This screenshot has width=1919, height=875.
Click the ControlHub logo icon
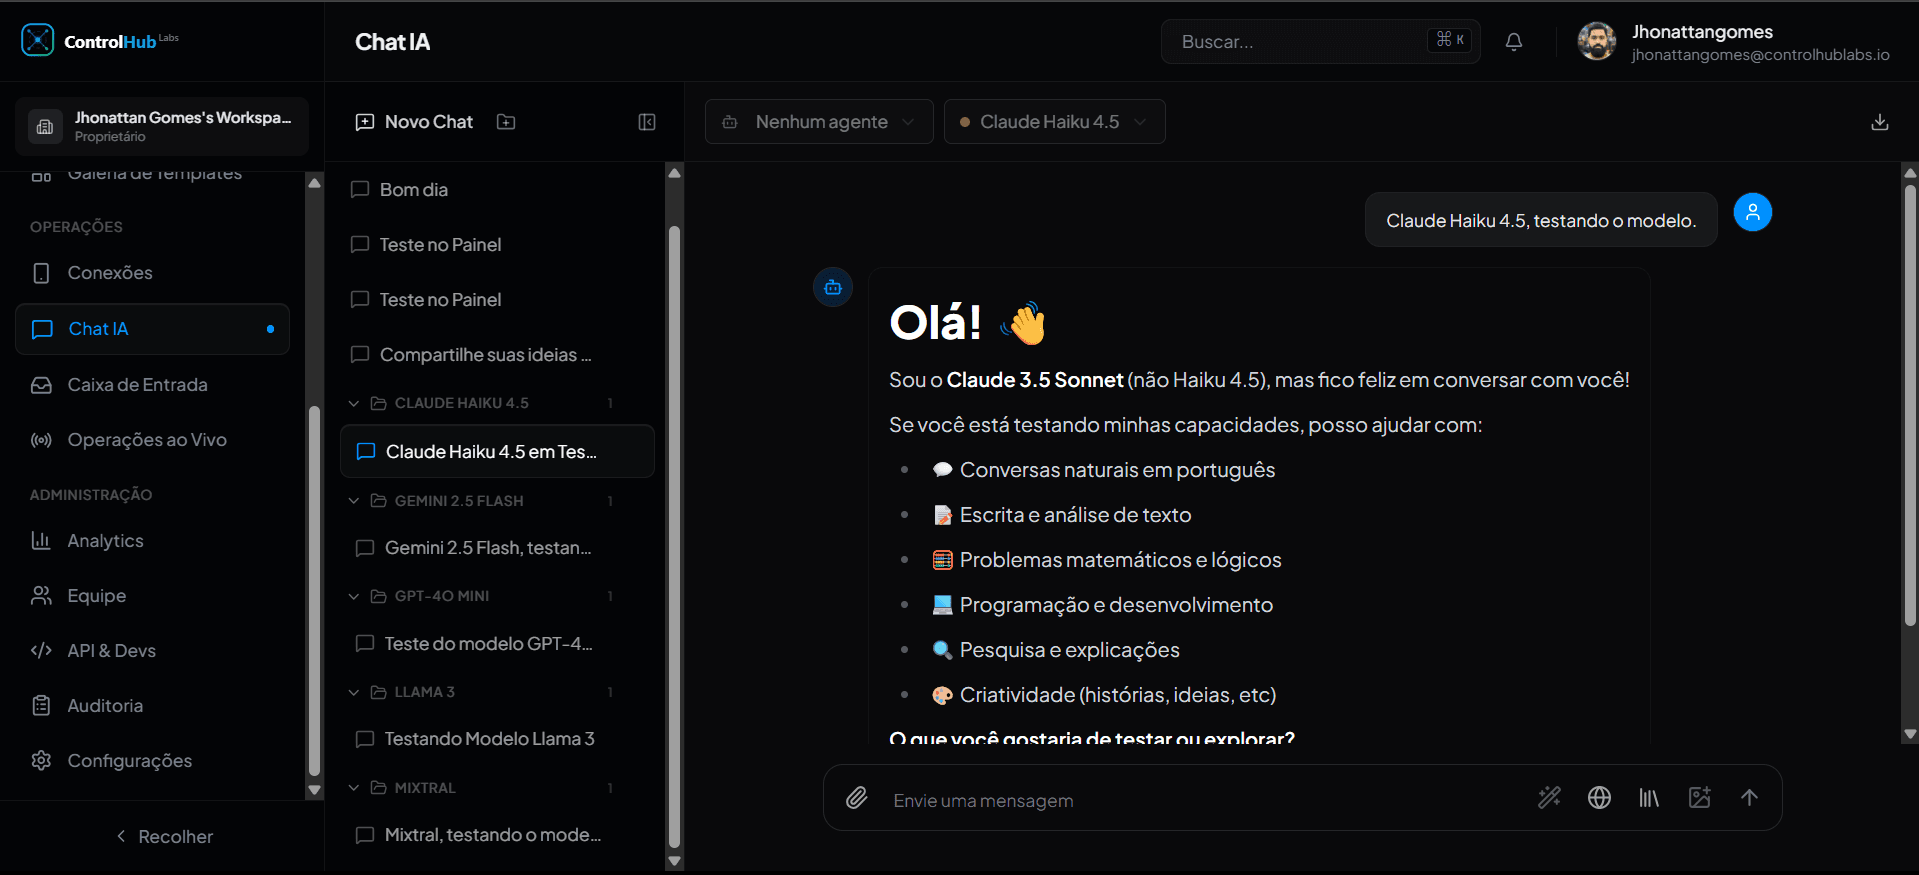click(x=38, y=40)
